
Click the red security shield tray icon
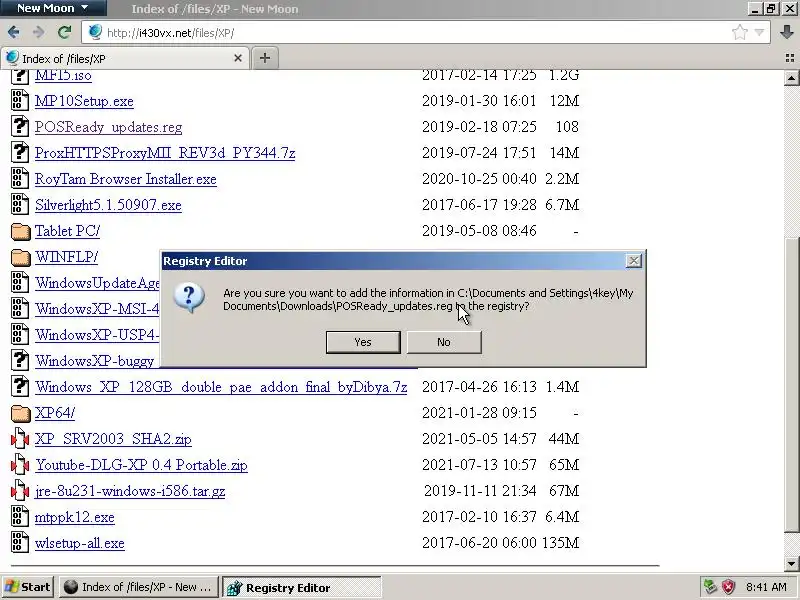[729, 587]
